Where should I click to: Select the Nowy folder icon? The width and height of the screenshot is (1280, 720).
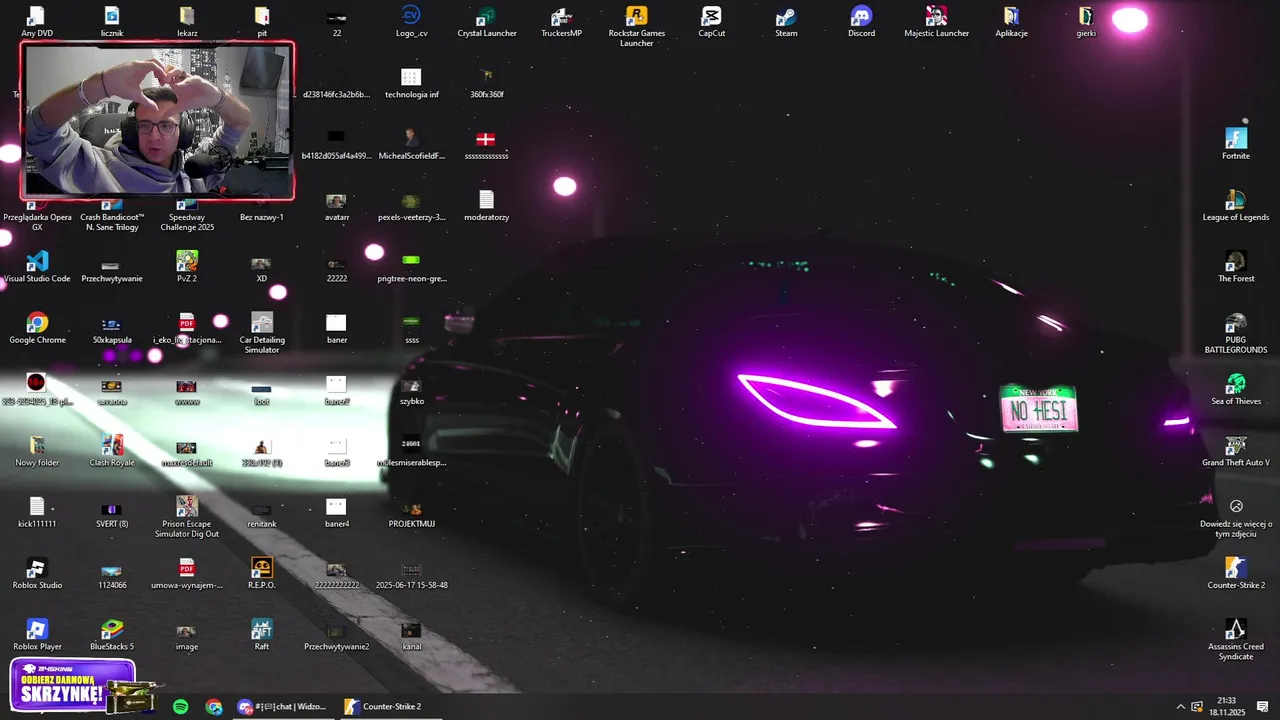[37, 451]
